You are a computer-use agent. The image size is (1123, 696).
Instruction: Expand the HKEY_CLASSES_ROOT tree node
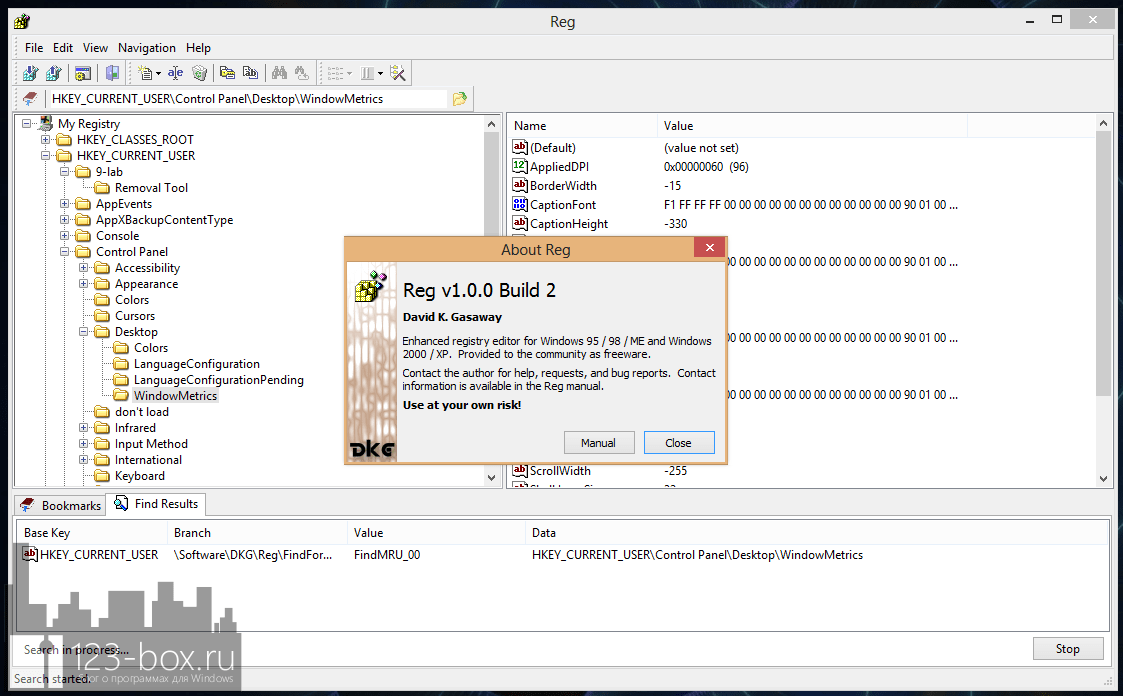click(x=46, y=140)
